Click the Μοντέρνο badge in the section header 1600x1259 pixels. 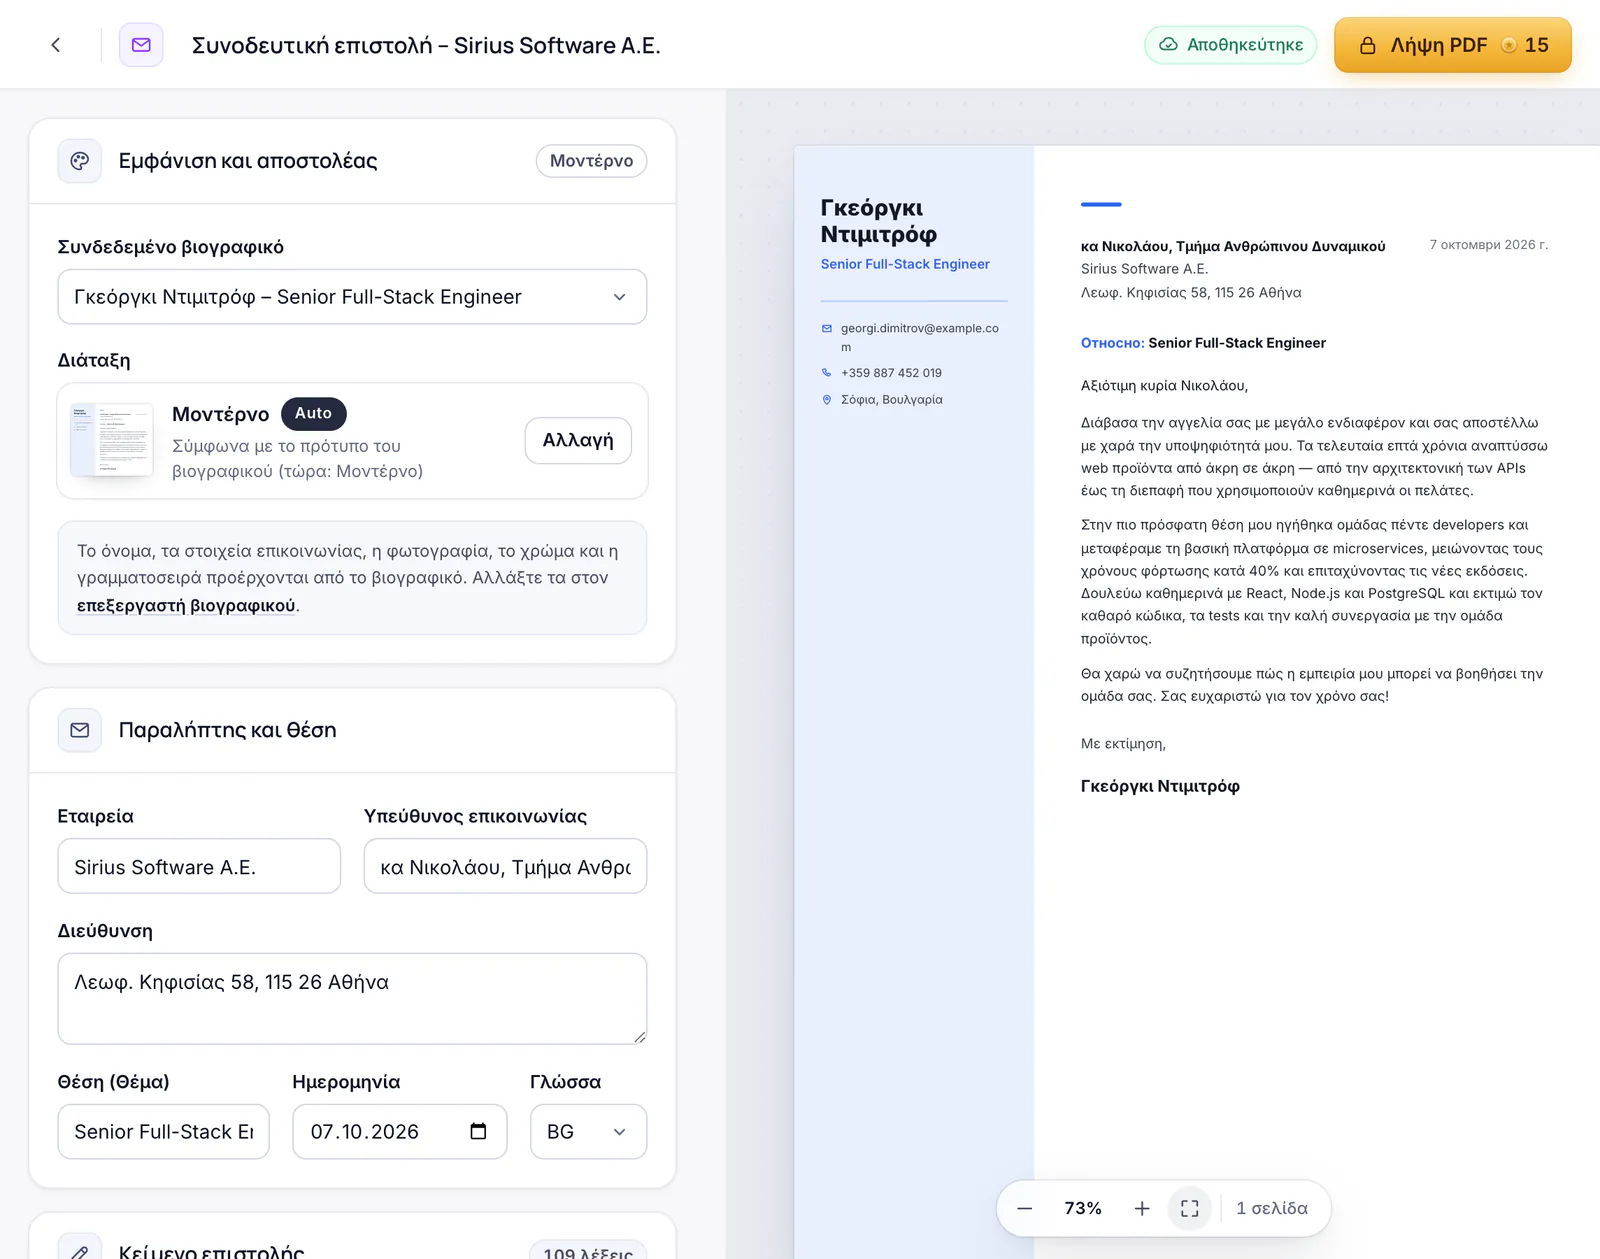tap(592, 161)
